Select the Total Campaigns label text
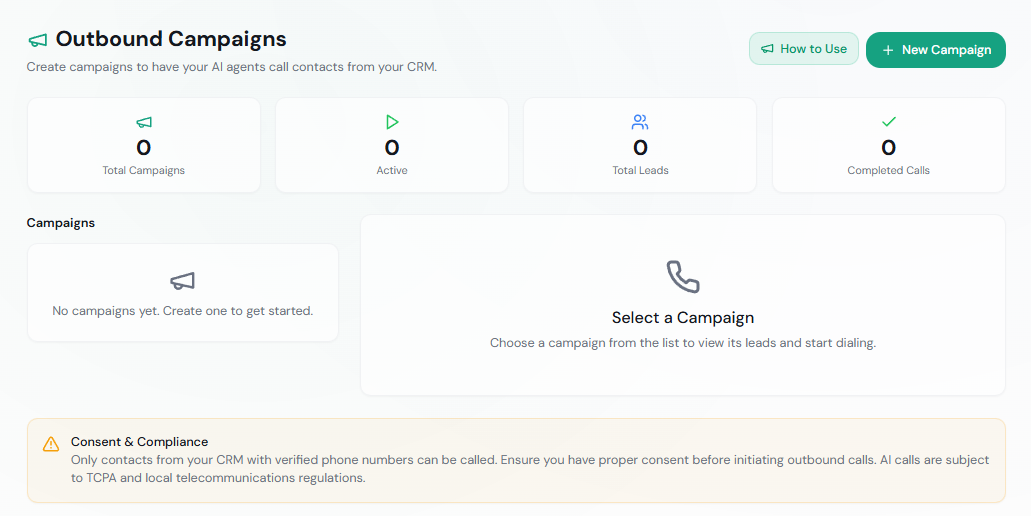 pyautogui.click(x=144, y=170)
